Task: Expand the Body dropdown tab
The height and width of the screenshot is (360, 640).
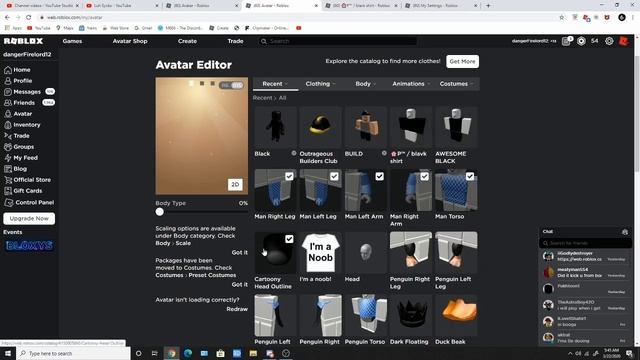Action: point(366,84)
